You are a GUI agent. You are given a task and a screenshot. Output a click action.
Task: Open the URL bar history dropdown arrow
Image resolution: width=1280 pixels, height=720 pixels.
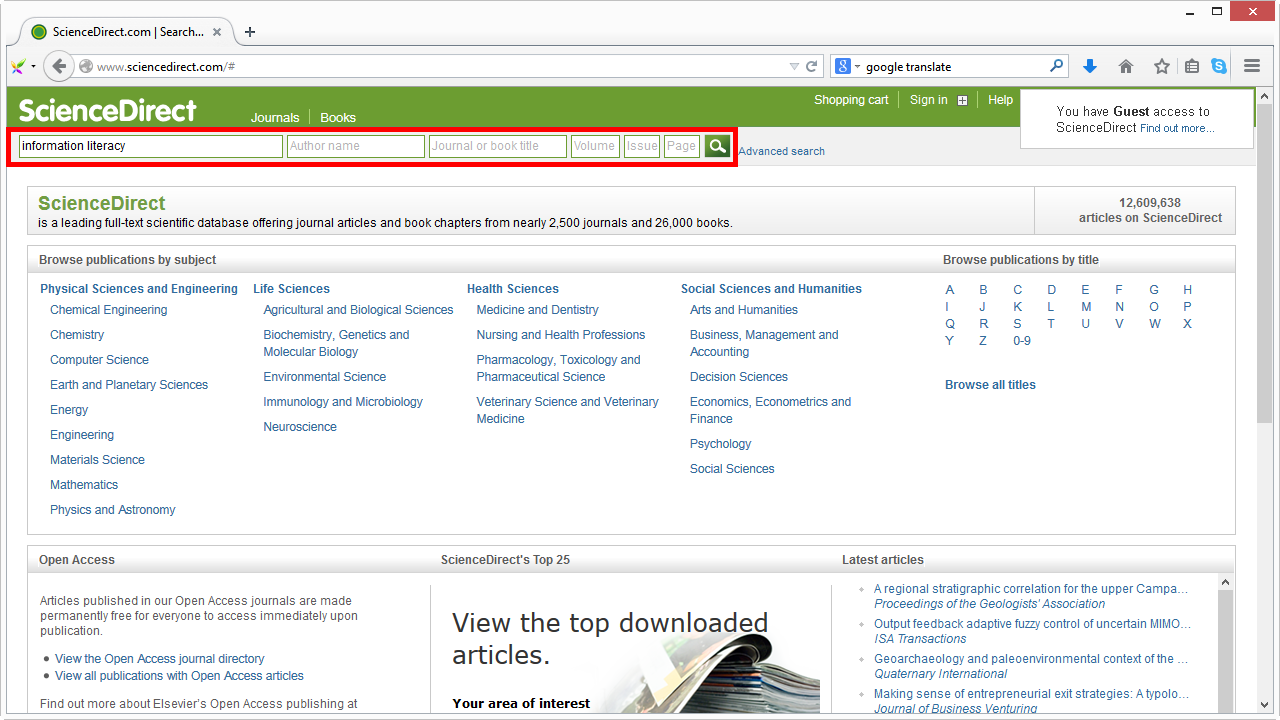(x=794, y=67)
